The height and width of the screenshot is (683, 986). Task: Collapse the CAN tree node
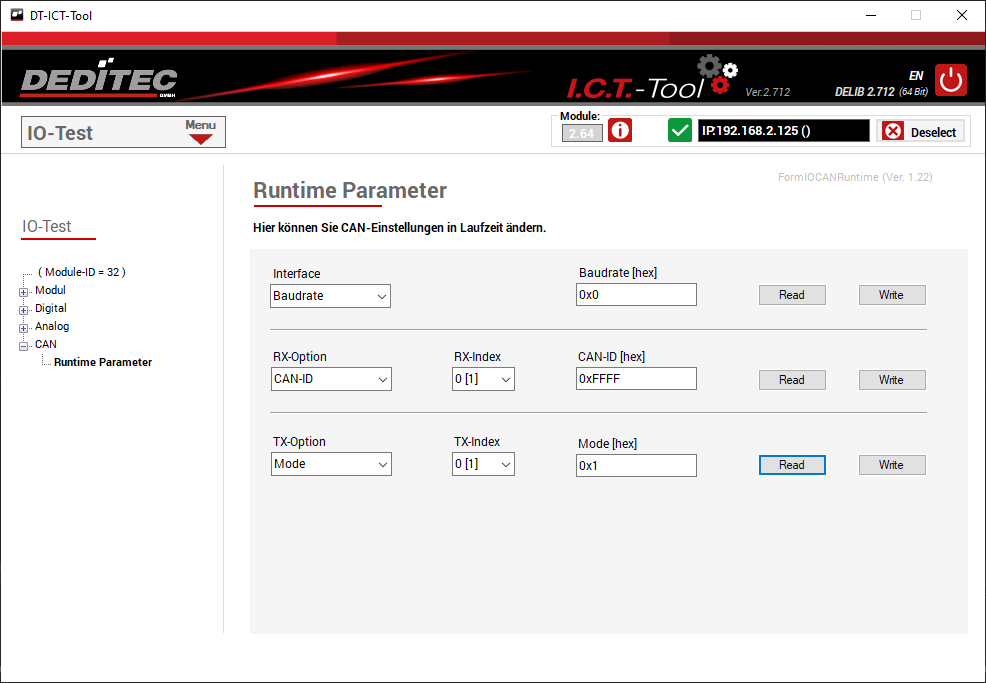tap(24, 345)
